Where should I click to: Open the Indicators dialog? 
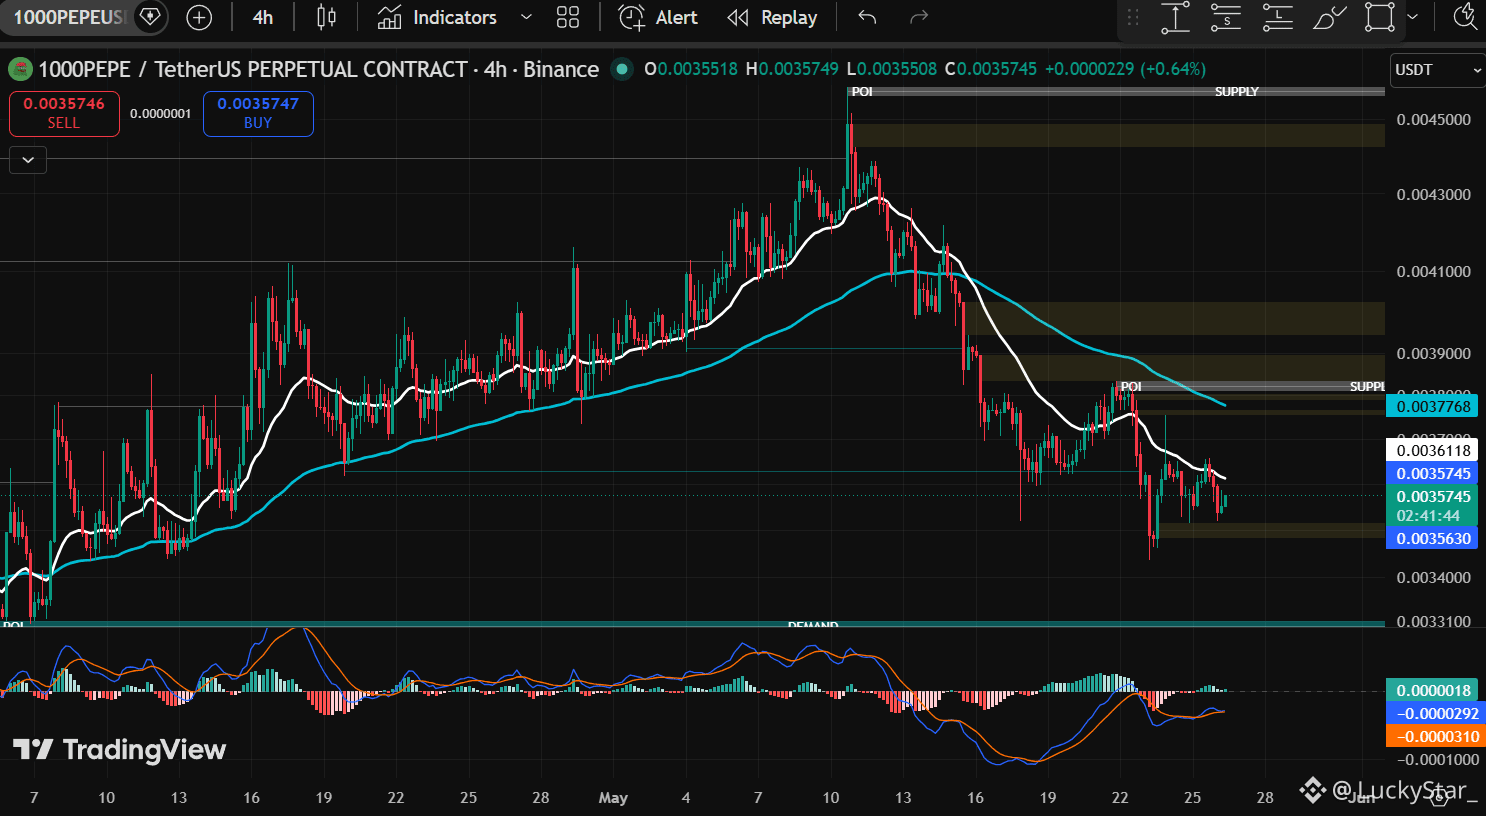click(437, 17)
